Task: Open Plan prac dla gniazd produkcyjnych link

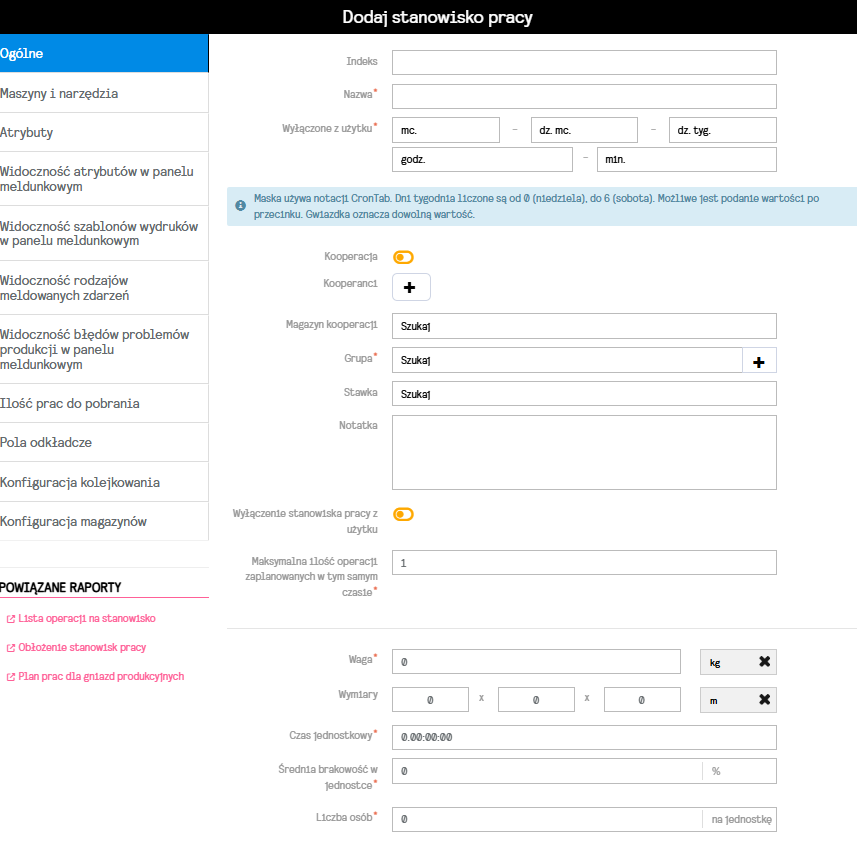Action: coord(100,677)
